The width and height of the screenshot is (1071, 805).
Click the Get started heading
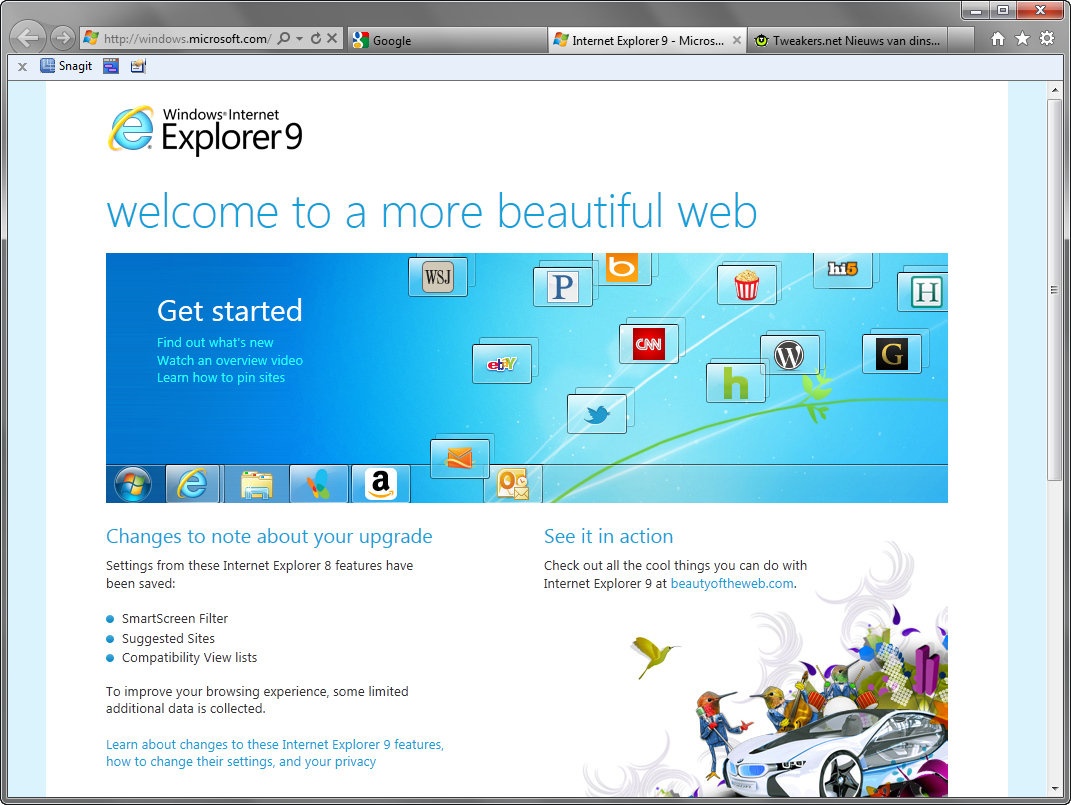(230, 311)
